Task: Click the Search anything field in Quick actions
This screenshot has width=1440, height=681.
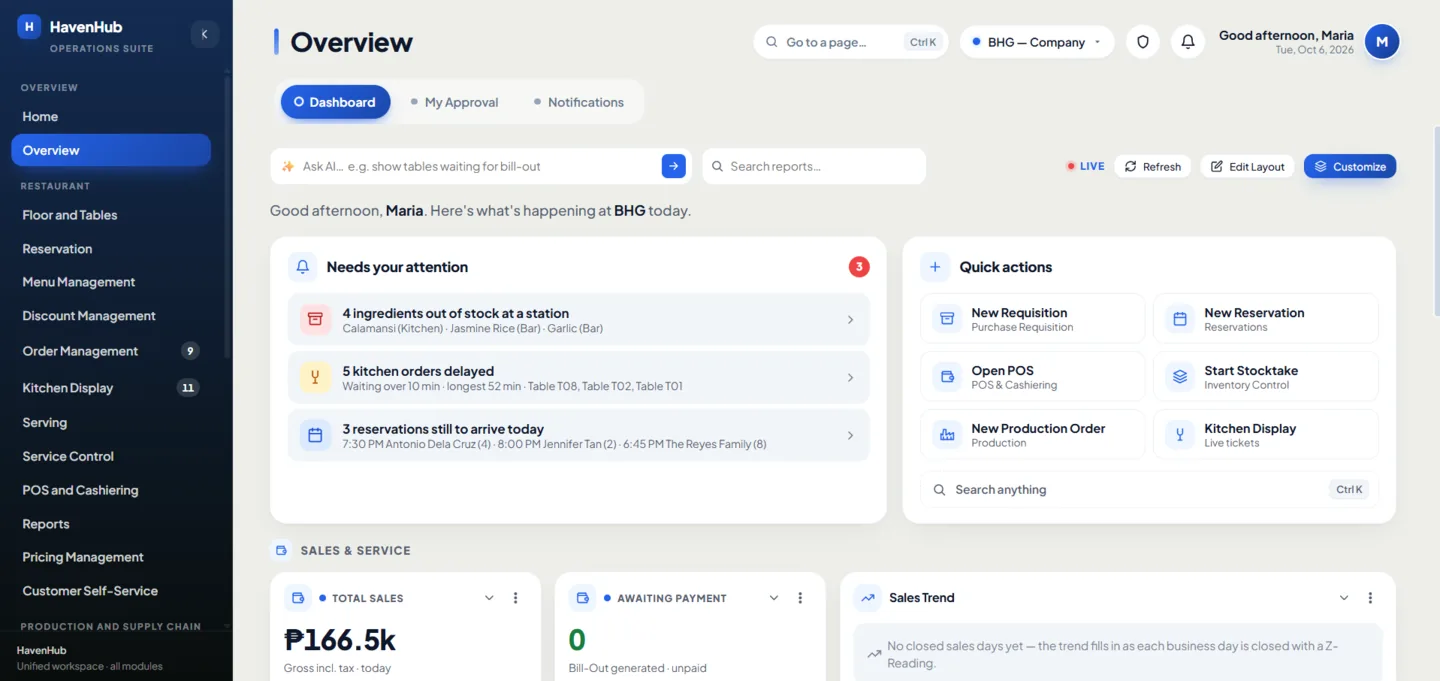Action: (1149, 489)
